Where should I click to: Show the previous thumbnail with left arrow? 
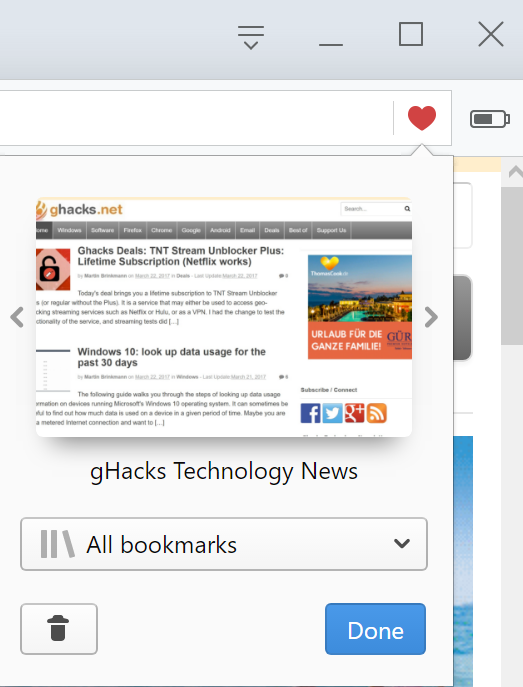click(17, 317)
